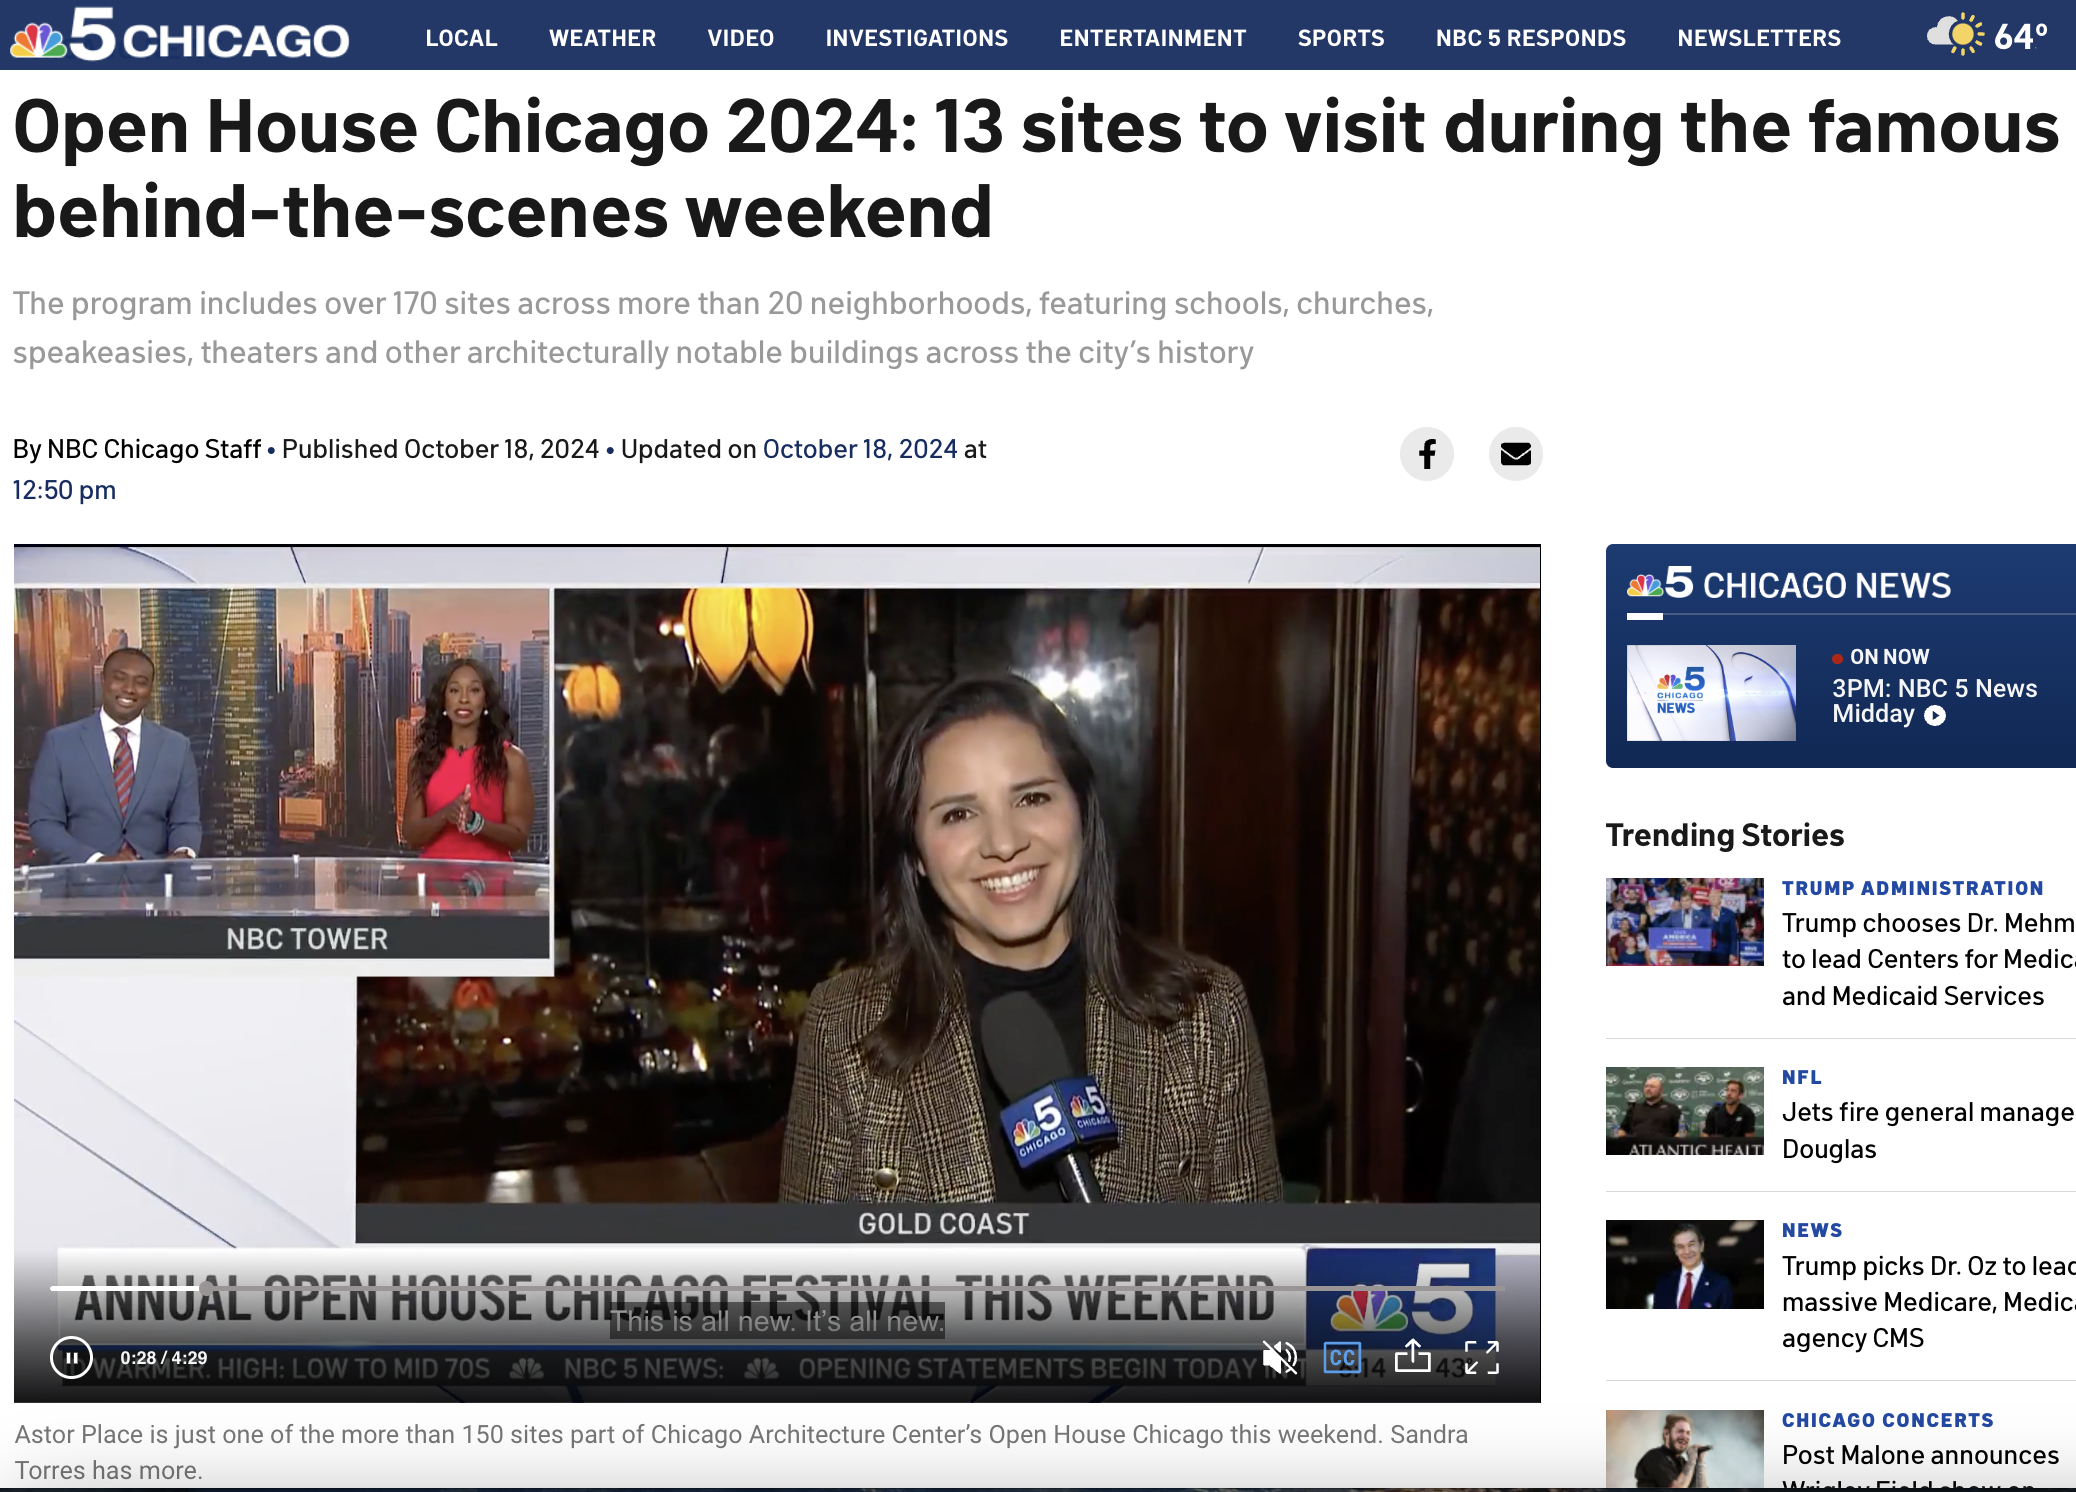Image resolution: width=2076 pixels, height=1492 pixels.
Task: Toggle closed captions CC button
Action: coord(1342,1358)
